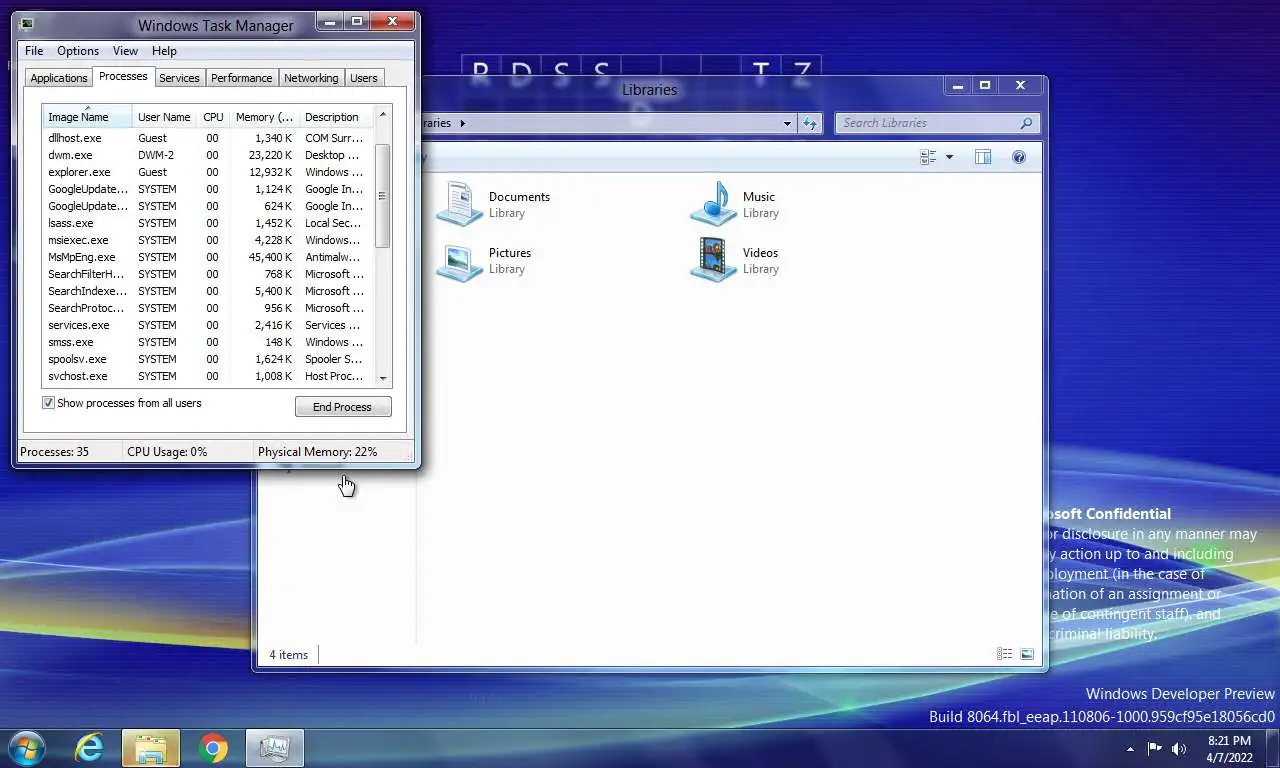1280x768 pixels.
Task: Click the search magnifier icon in Libraries
Action: point(1026,123)
